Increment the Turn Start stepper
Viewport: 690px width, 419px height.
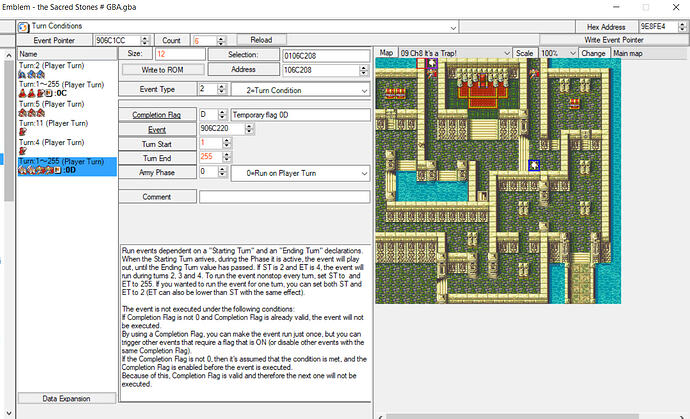[227, 141]
